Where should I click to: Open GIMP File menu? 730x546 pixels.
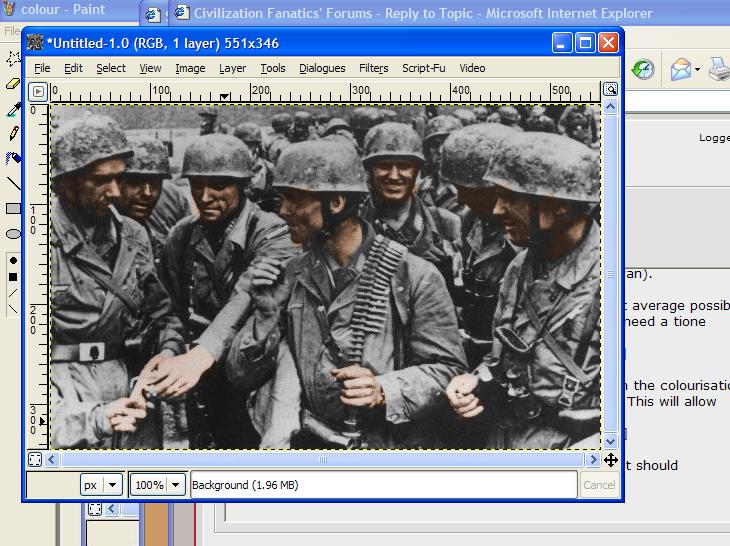(x=42, y=68)
